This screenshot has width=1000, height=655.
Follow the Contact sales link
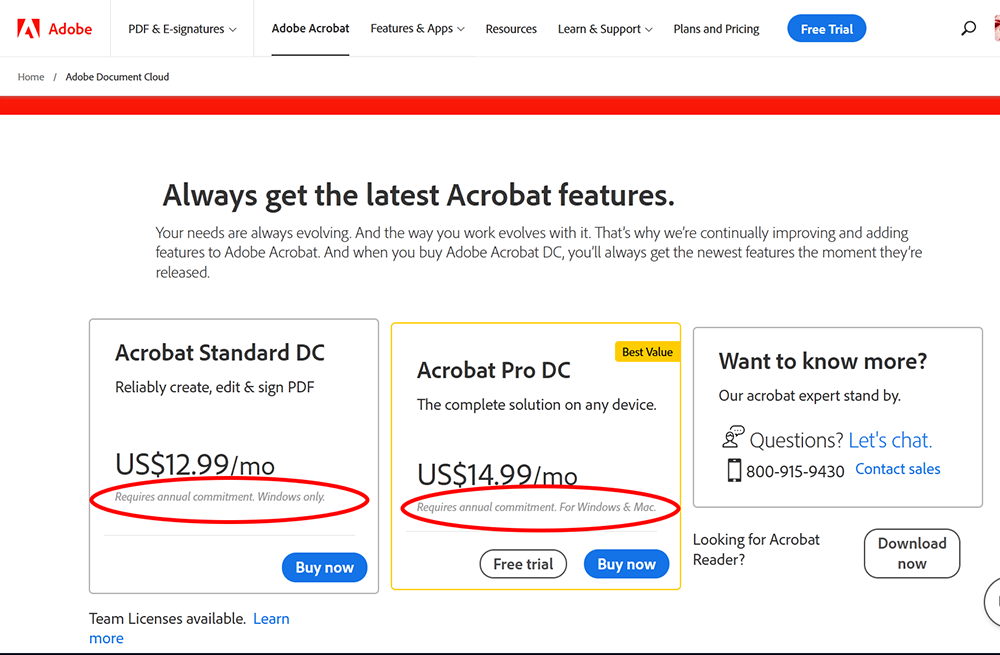897,468
